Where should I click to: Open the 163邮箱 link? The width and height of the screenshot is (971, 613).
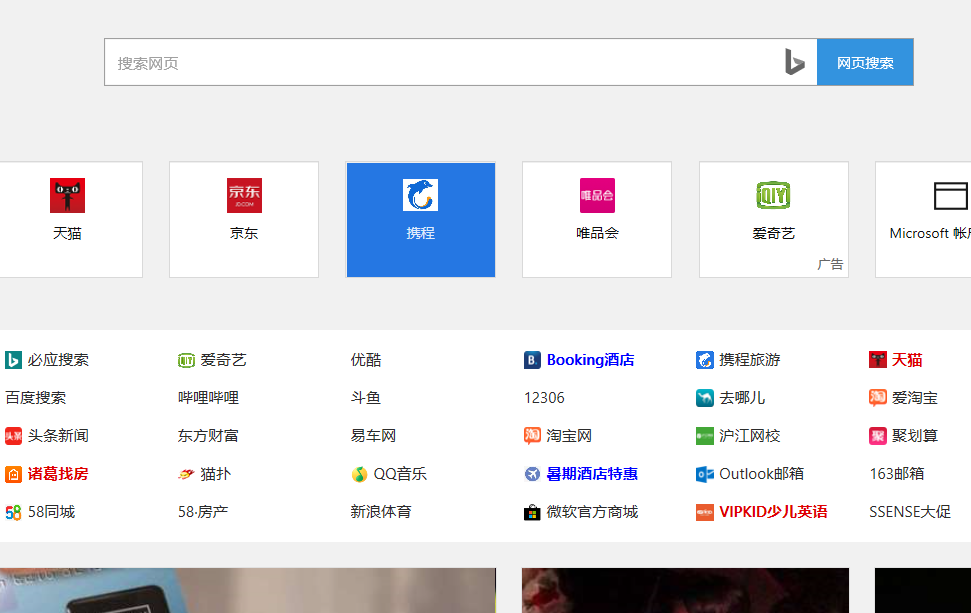(x=897, y=474)
